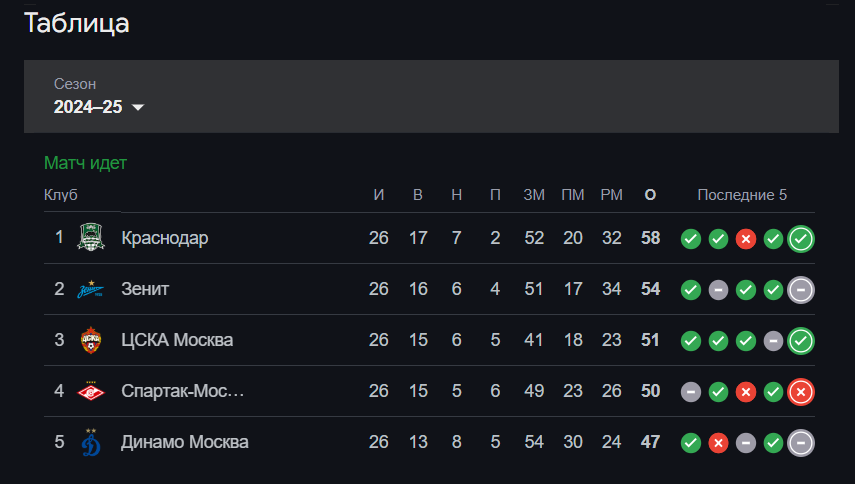The width and height of the screenshot is (855, 484).
Task: Click Spartak's outlined red latest loss icon
Action: click(800, 392)
